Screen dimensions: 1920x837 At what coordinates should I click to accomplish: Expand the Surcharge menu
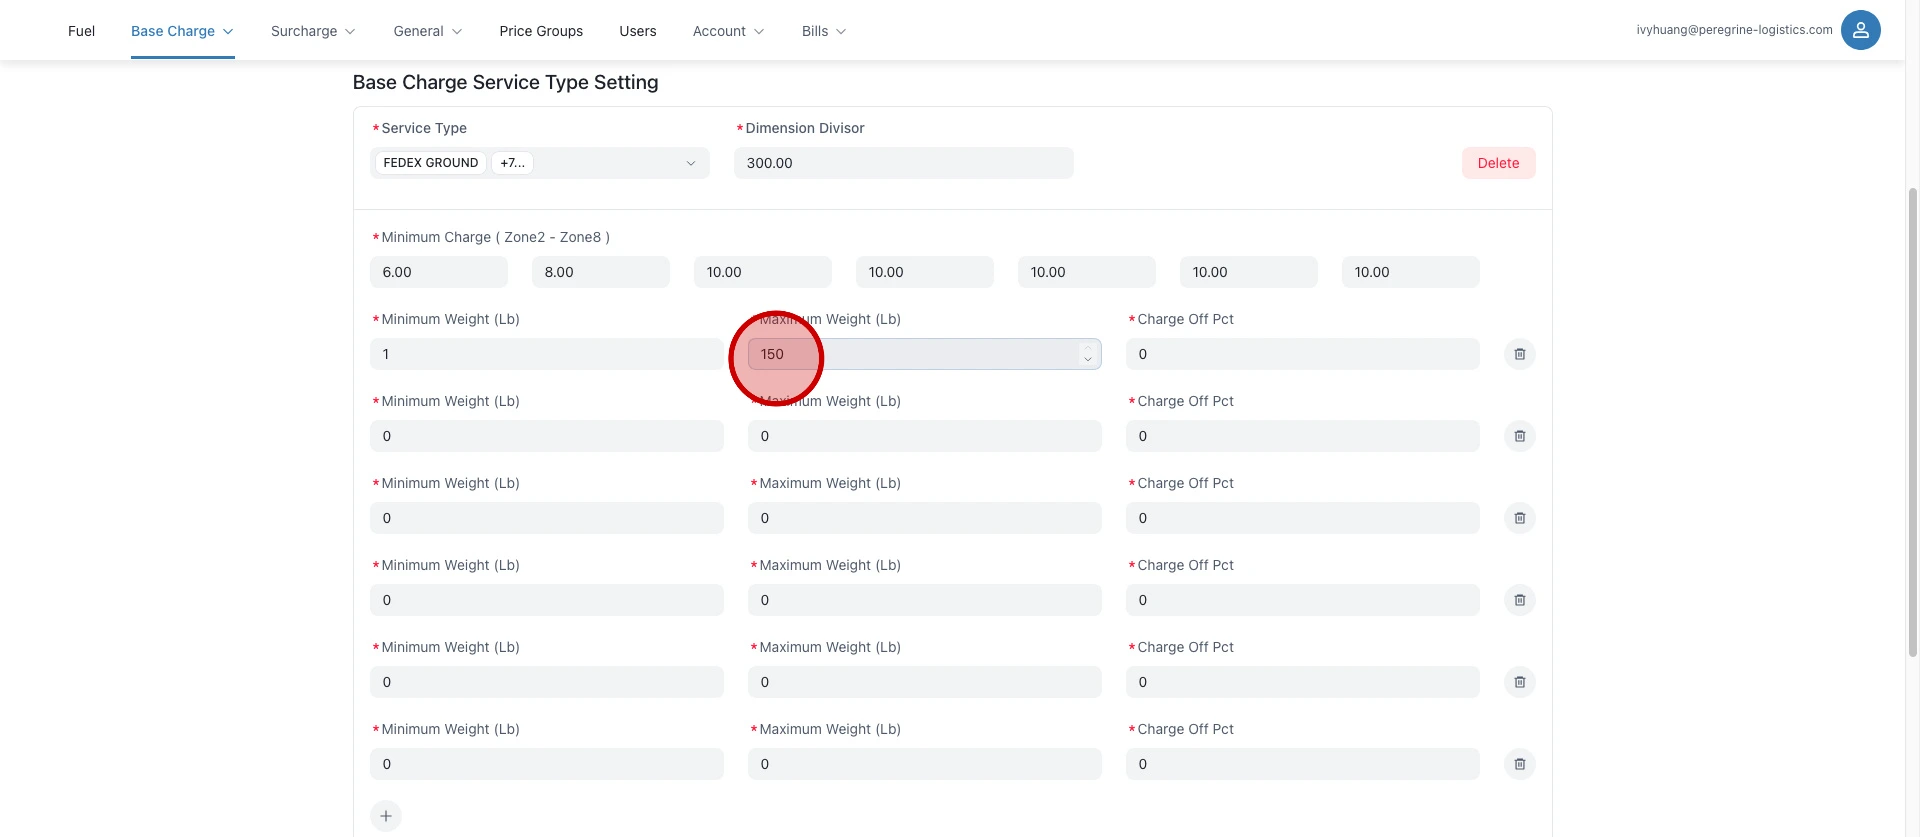point(312,31)
